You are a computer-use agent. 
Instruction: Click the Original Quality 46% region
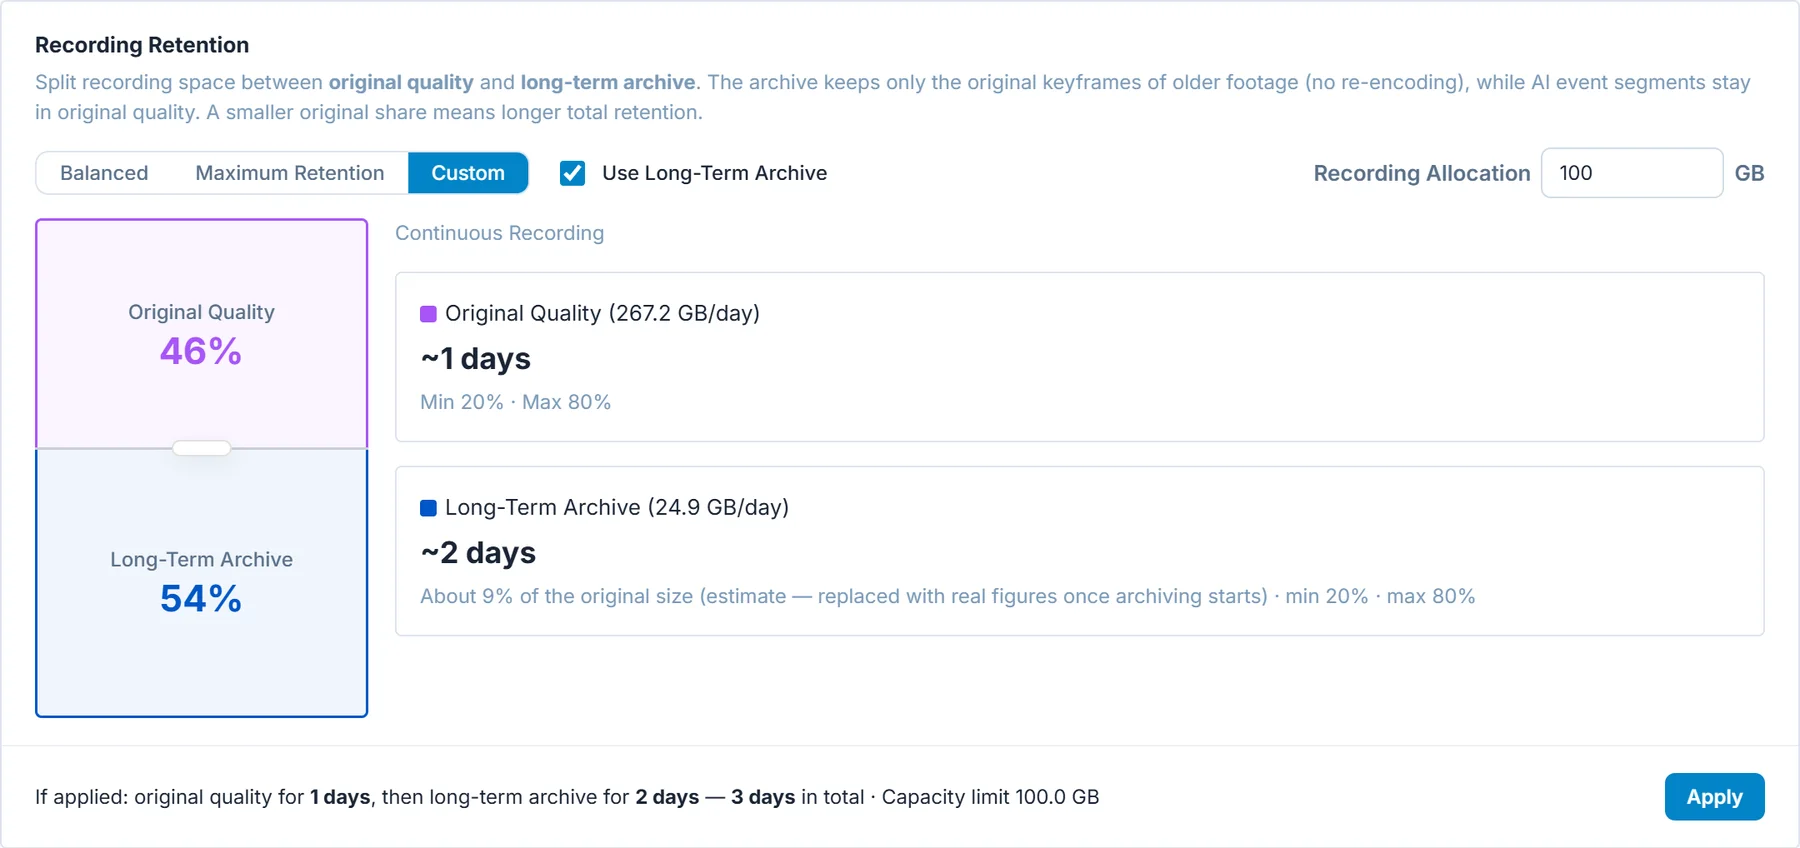tap(202, 334)
